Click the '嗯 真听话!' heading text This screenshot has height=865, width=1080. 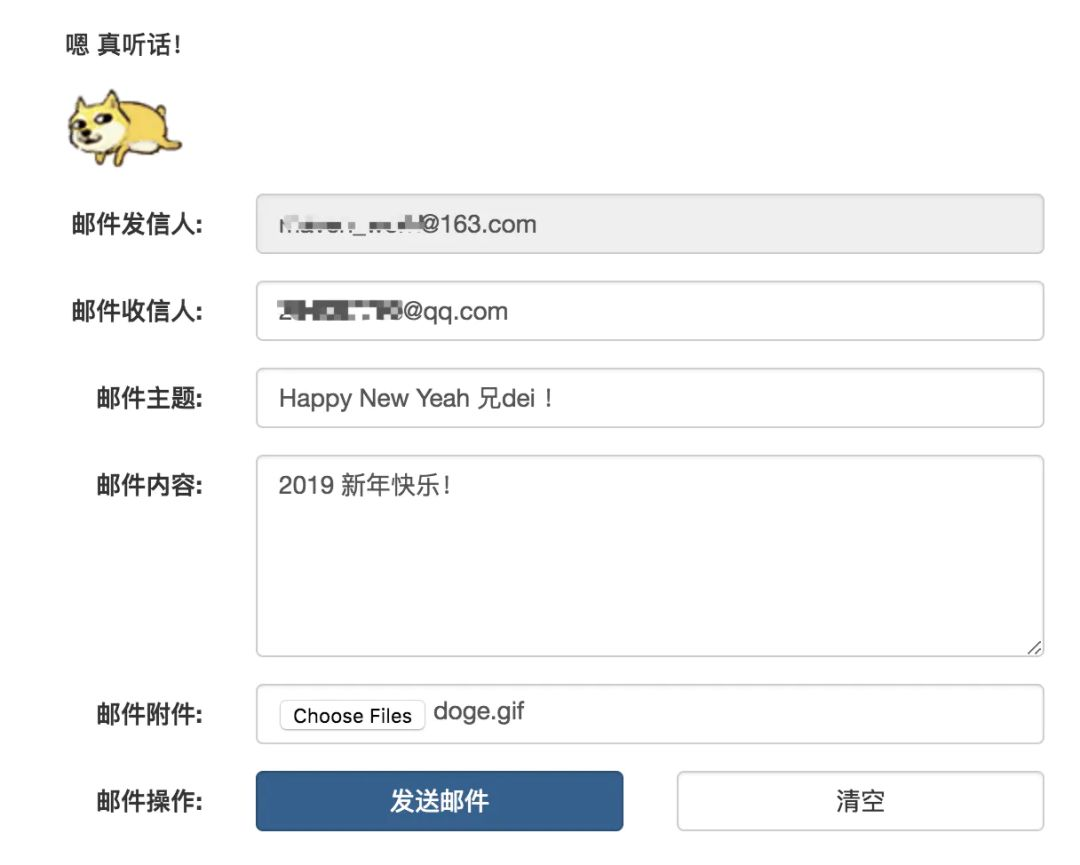click(123, 45)
